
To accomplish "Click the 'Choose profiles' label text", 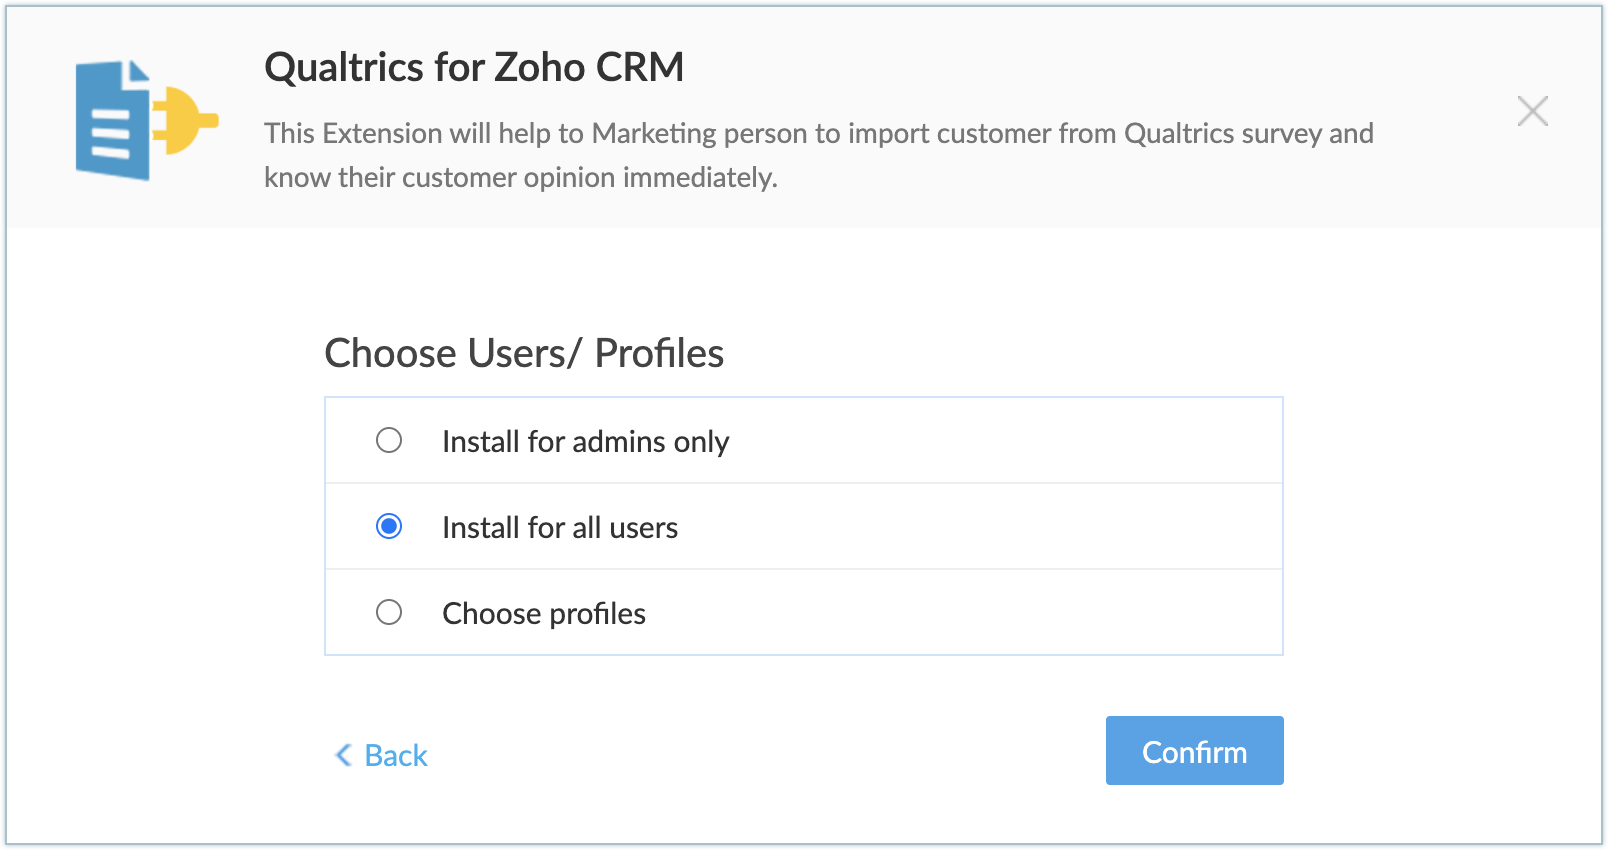I will [544, 614].
